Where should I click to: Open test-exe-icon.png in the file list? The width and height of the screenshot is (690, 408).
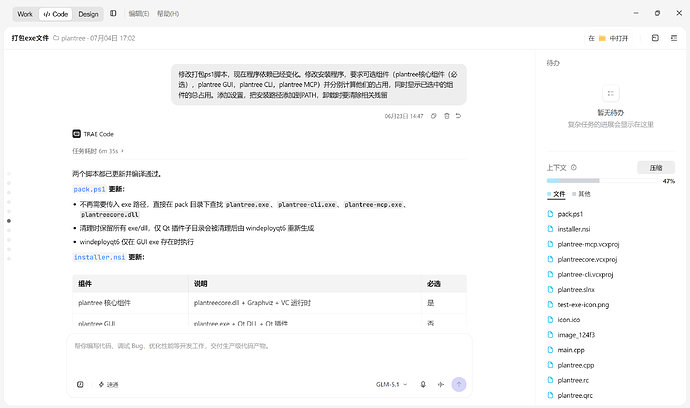pos(583,305)
